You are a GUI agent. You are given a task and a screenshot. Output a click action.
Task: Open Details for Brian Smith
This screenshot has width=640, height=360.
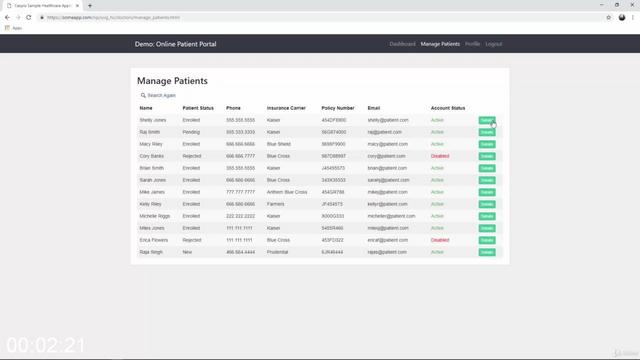pos(487,168)
